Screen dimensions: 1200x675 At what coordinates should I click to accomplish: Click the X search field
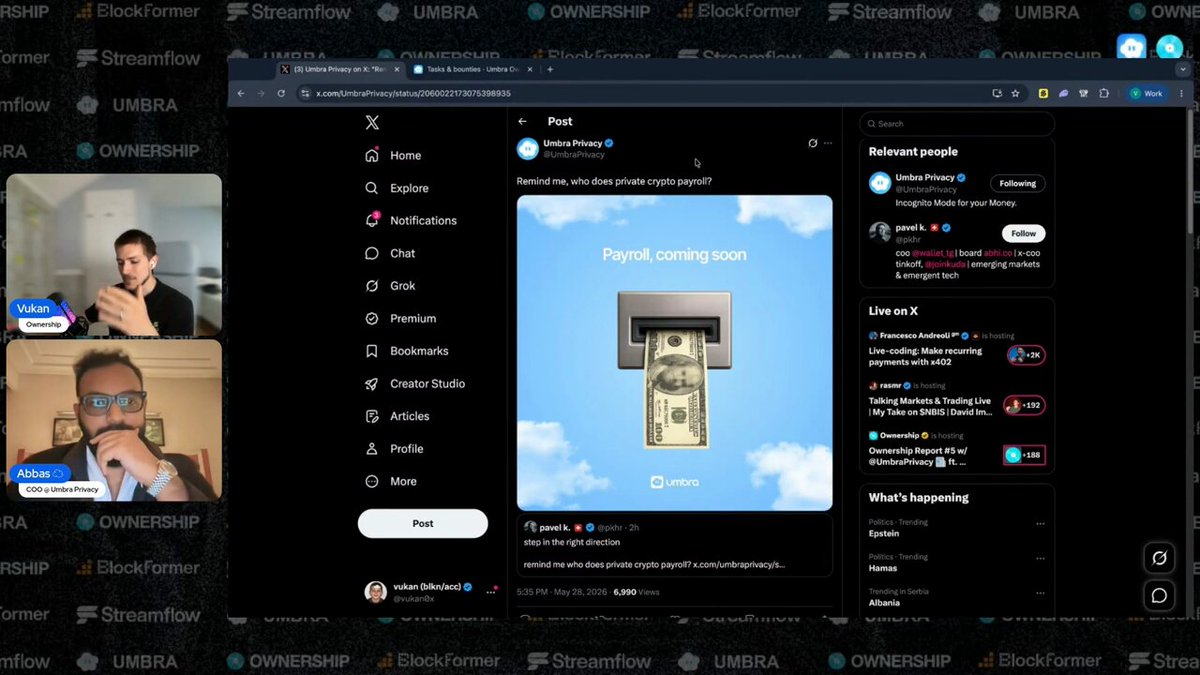pyautogui.click(x=957, y=124)
